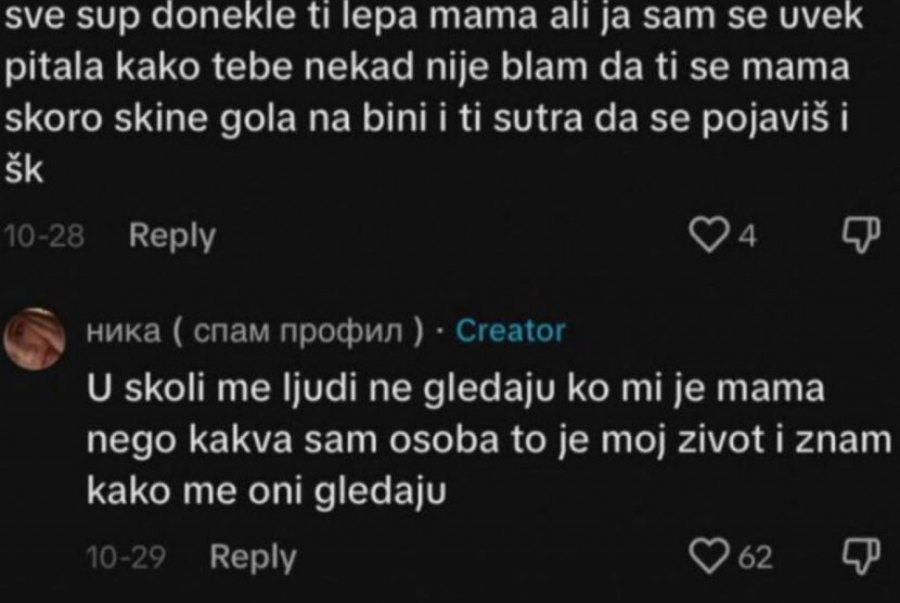Viewport: 900px width, 603px height.
Task: Click the like count showing 62
Action: (753, 558)
